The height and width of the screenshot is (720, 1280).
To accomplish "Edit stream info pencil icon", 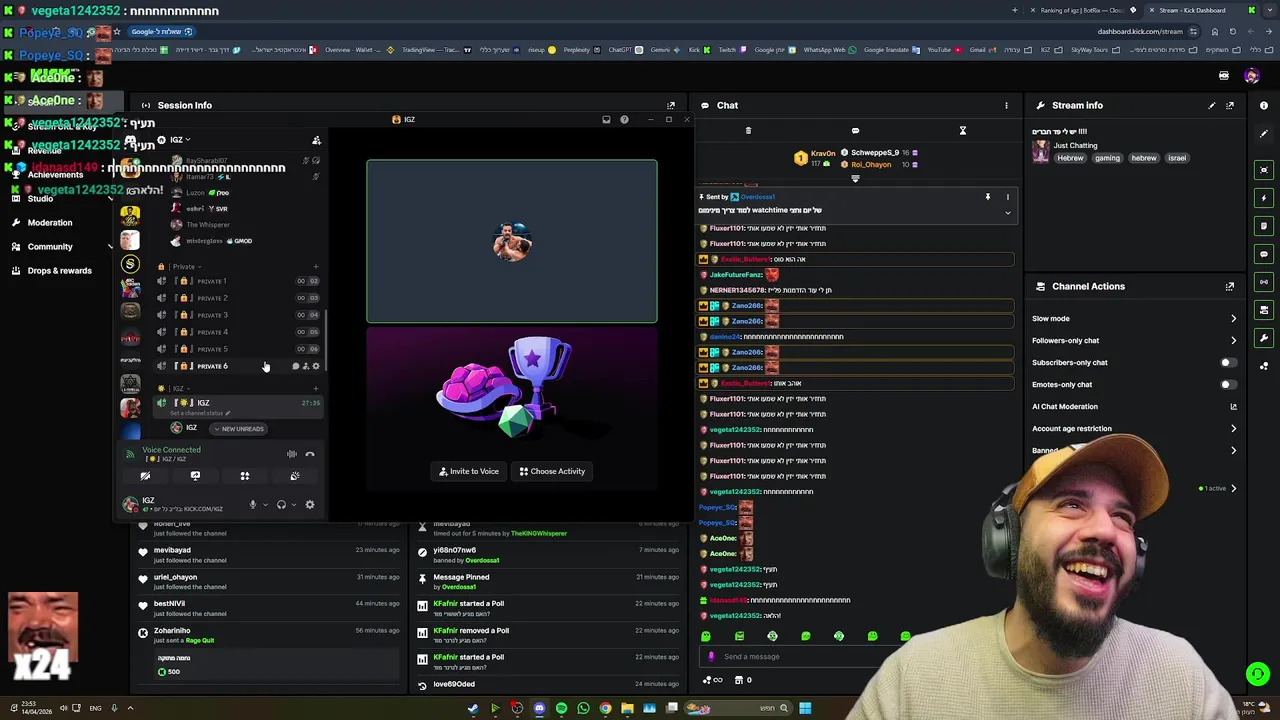I will (1212, 105).
